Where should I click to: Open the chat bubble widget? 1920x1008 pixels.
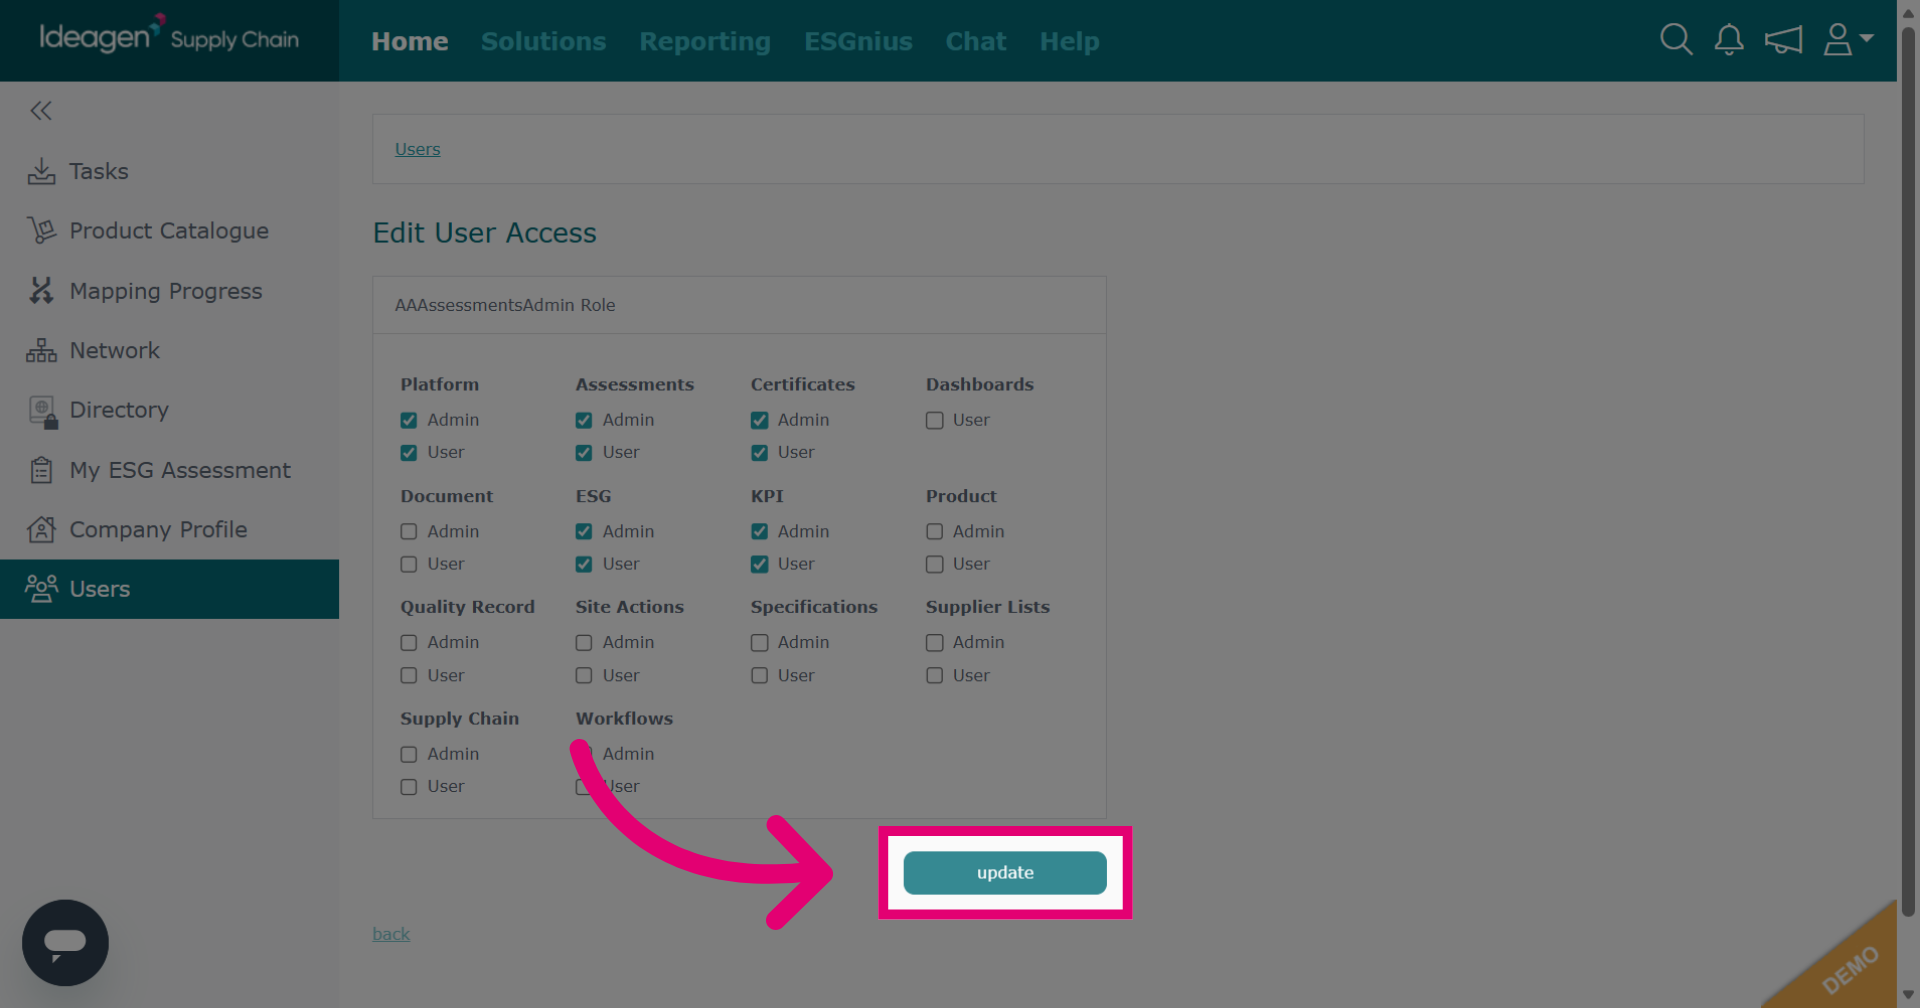pyautogui.click(x=65, y=943)
